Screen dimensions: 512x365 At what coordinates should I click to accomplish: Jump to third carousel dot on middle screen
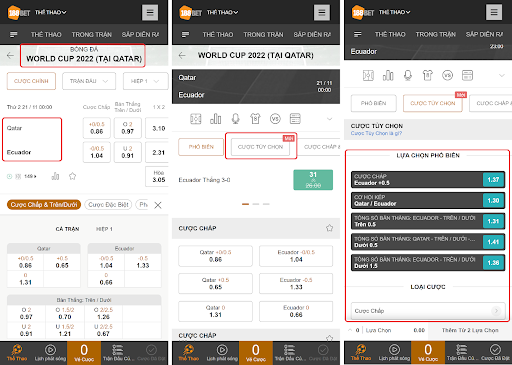(x=266, y=204)
